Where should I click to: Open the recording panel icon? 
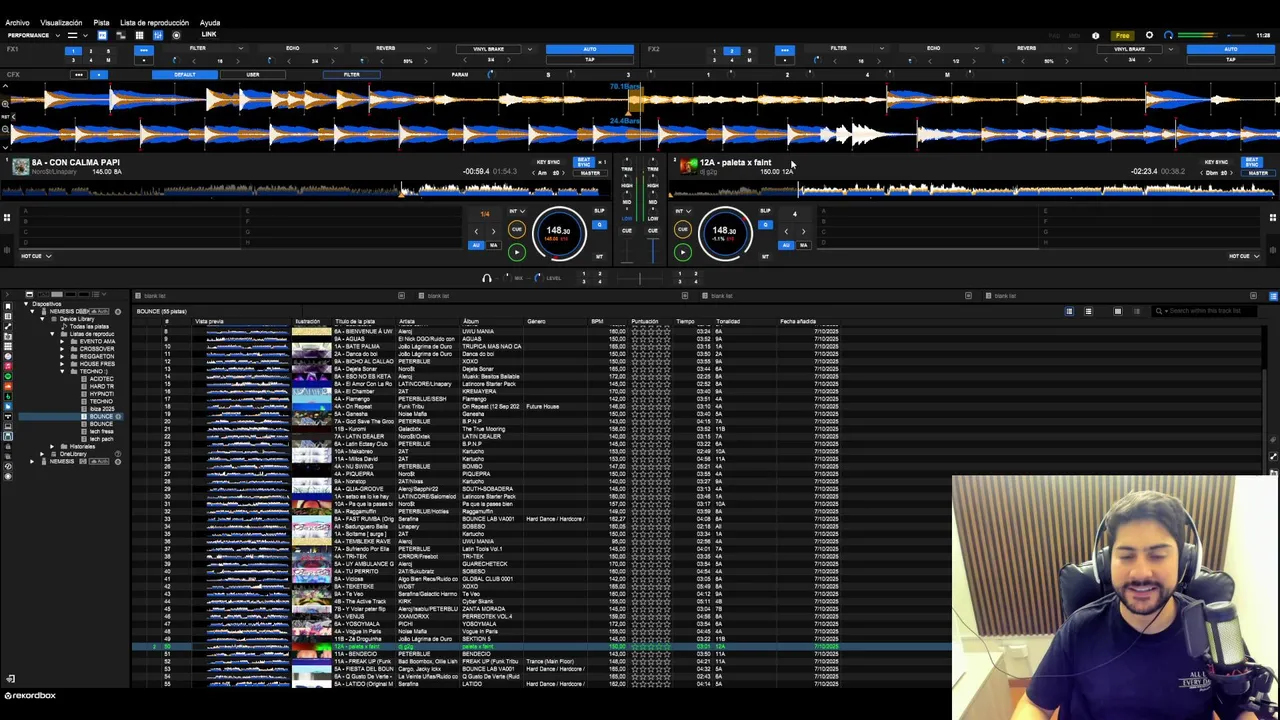[x=176, y=35]
